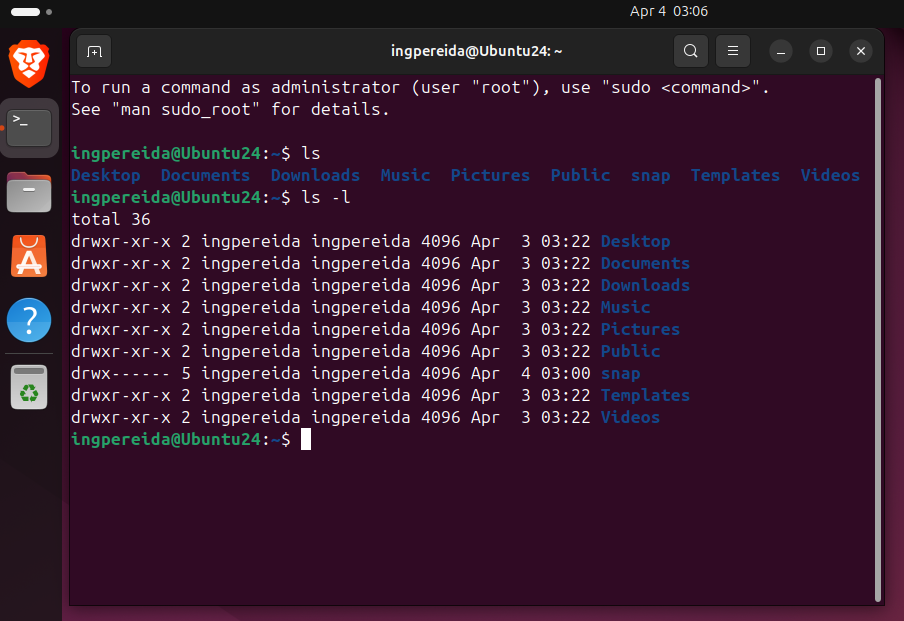Open the Help icon in the dock

pyautogui.click(x=29, y=321)
